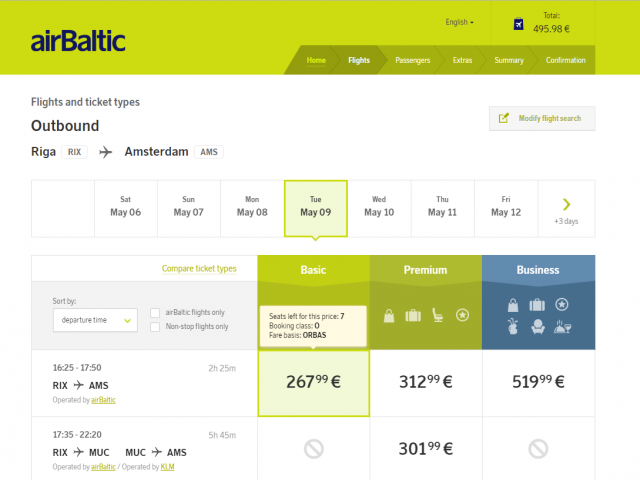This screenshot has width=640, height=480.
Task: Tick the Non-stop flights only checkbox
Action: click(154, 326)
